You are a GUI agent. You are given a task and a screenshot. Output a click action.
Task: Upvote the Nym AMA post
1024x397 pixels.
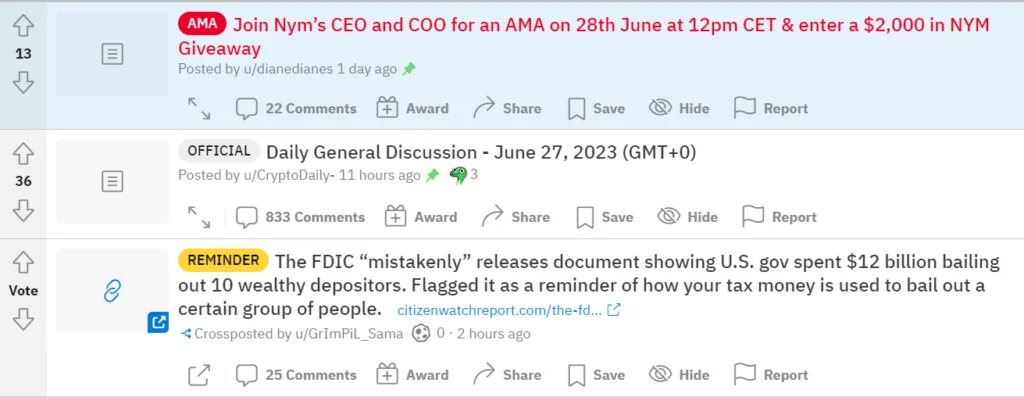pyautogui.click(x=24, y=26)
